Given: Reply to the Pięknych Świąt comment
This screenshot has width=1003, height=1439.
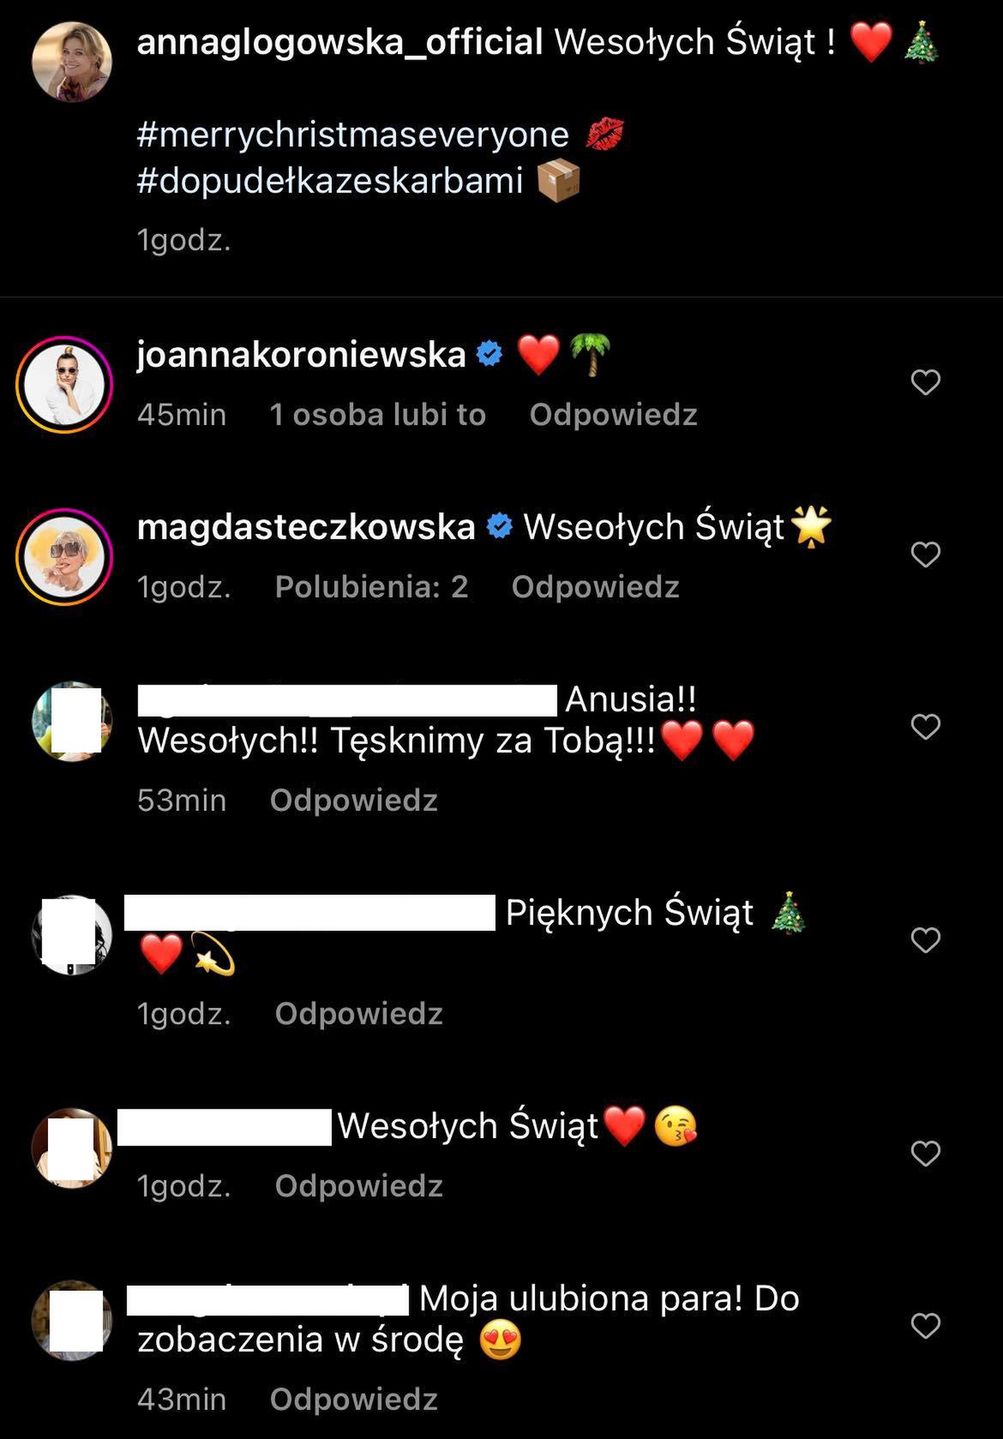Looking at the screenshot, I should (359, 1014).
